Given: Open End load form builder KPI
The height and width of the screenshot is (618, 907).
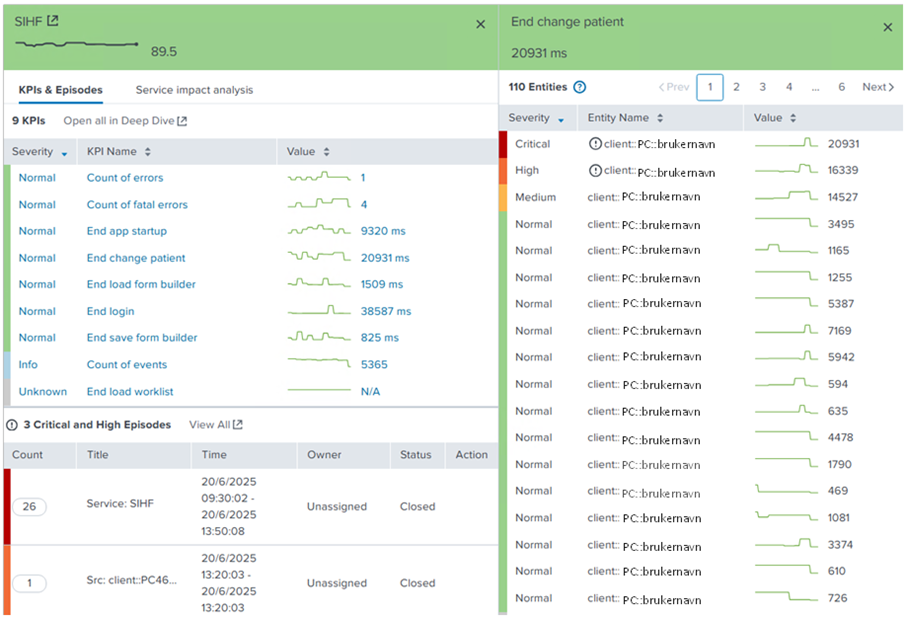Looking at the screenshot, I should [141, 284].
